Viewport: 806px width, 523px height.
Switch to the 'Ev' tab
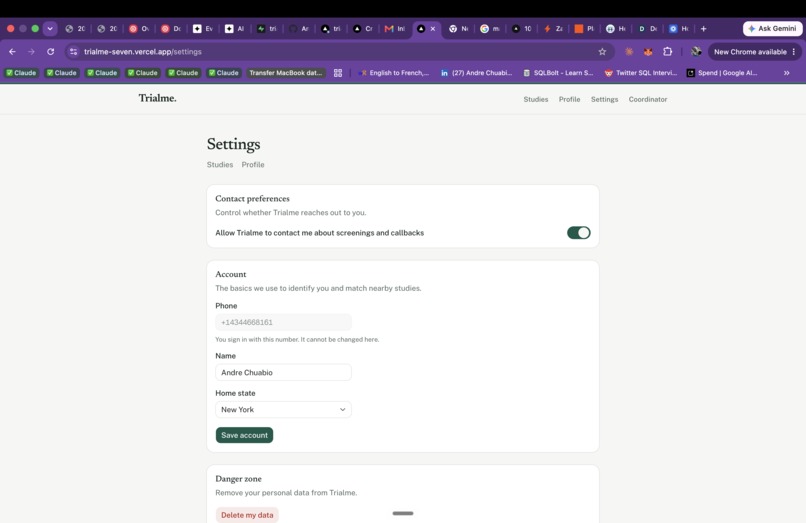[203, 29]
